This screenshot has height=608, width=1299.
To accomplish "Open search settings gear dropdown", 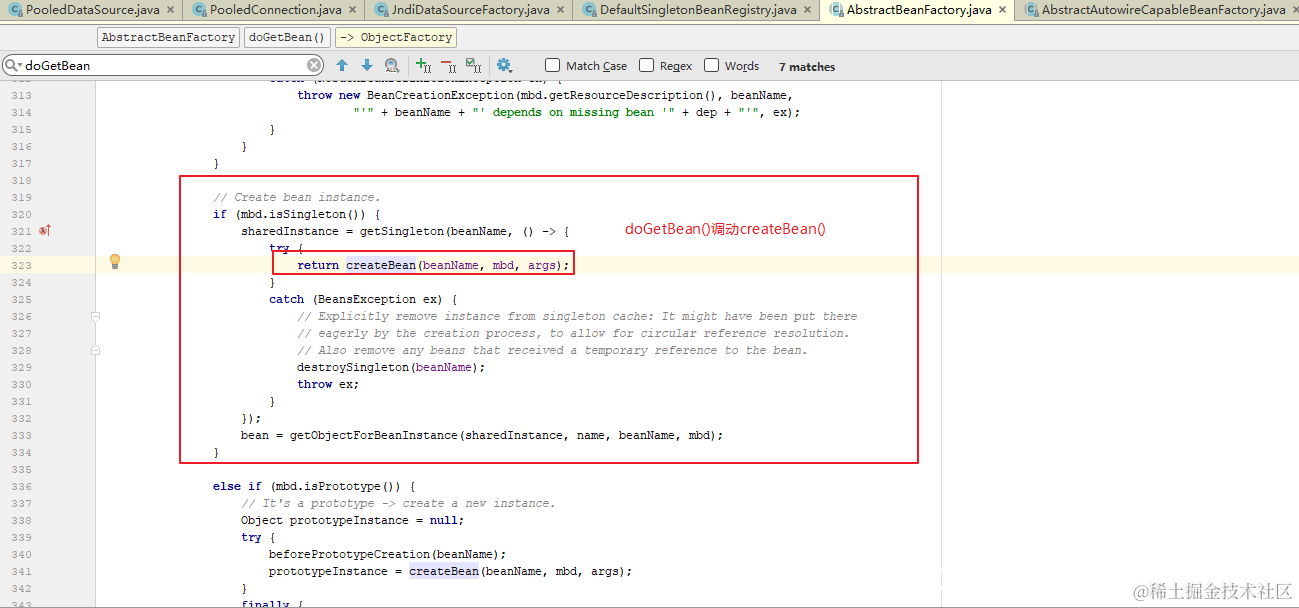I will point(504,66).
